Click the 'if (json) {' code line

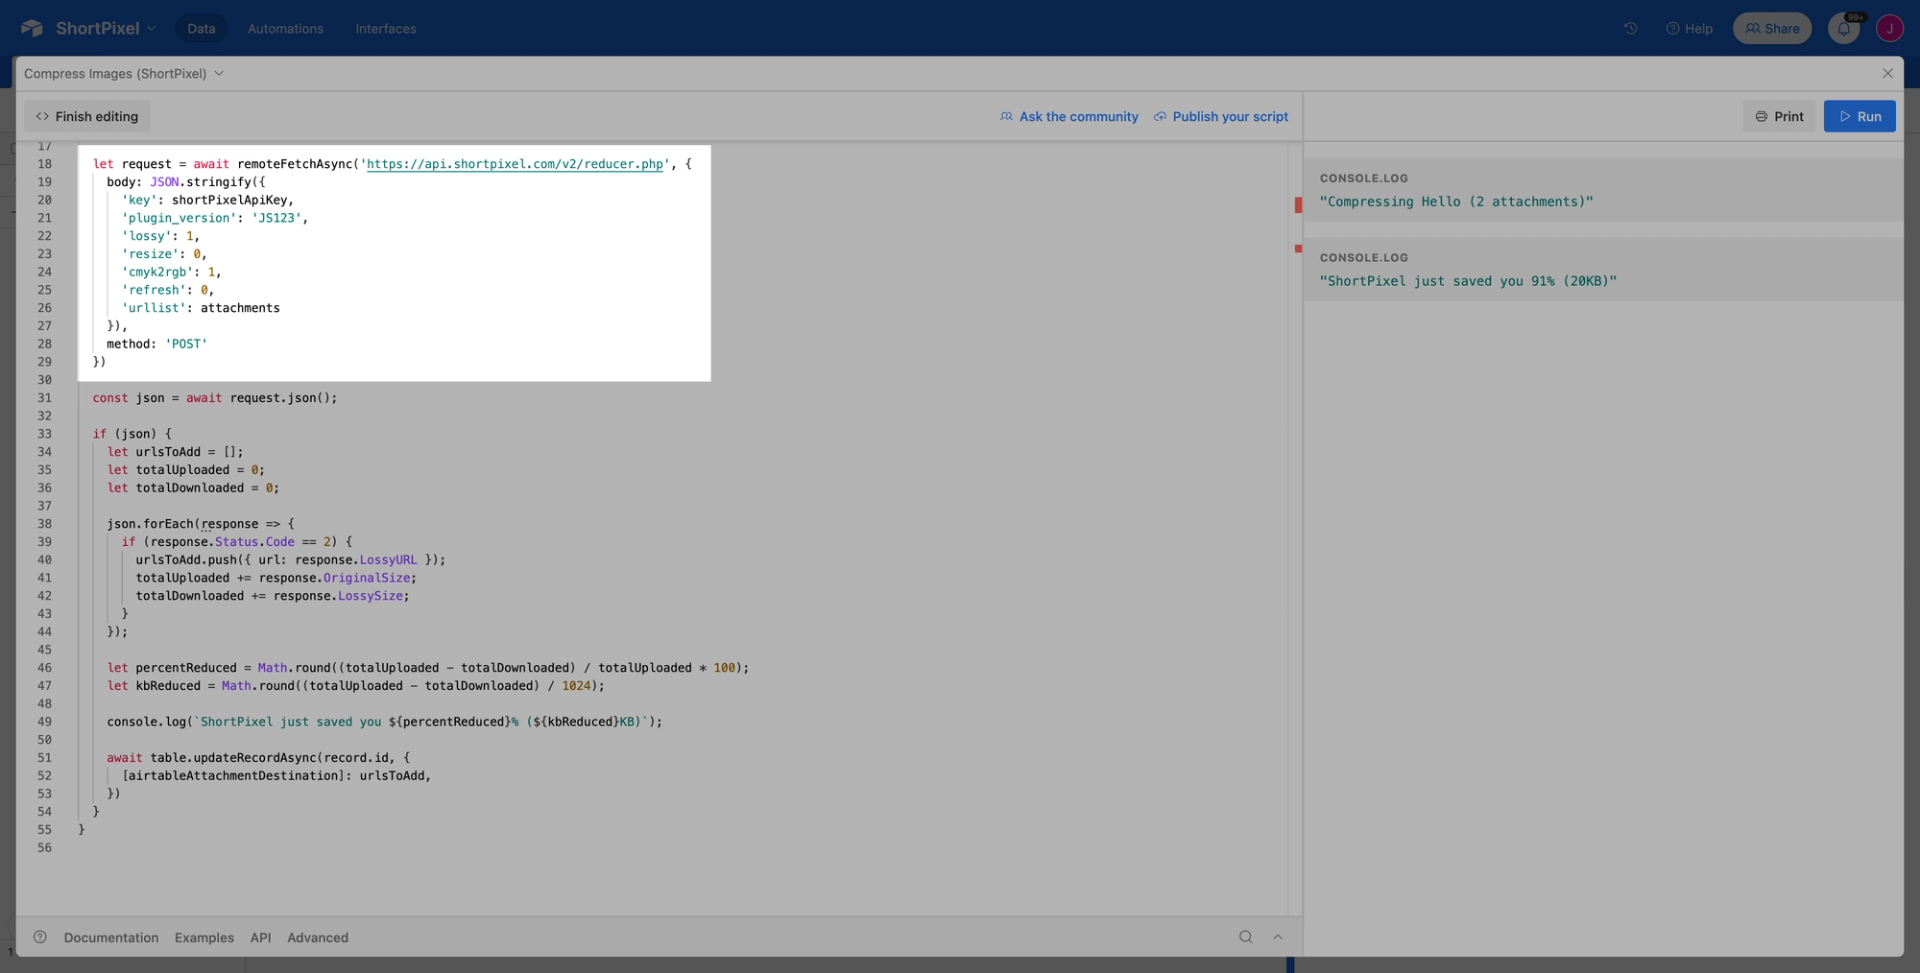132,434
